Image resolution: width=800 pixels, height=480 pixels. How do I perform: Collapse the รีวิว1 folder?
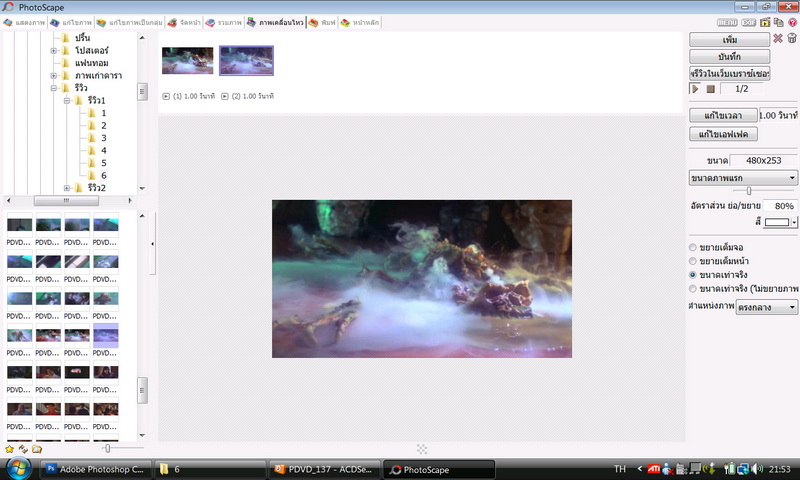66,100
